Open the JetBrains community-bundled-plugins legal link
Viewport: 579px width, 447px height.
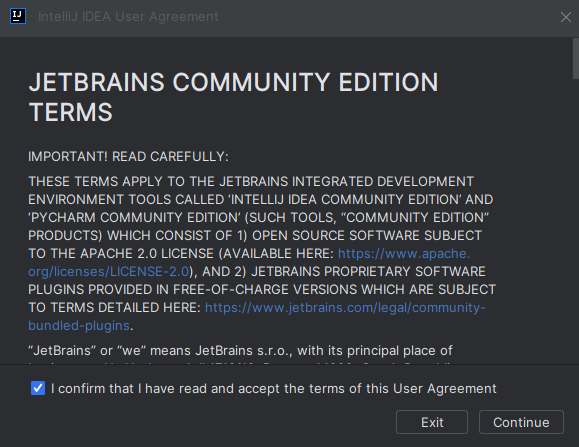coord(345,307)
